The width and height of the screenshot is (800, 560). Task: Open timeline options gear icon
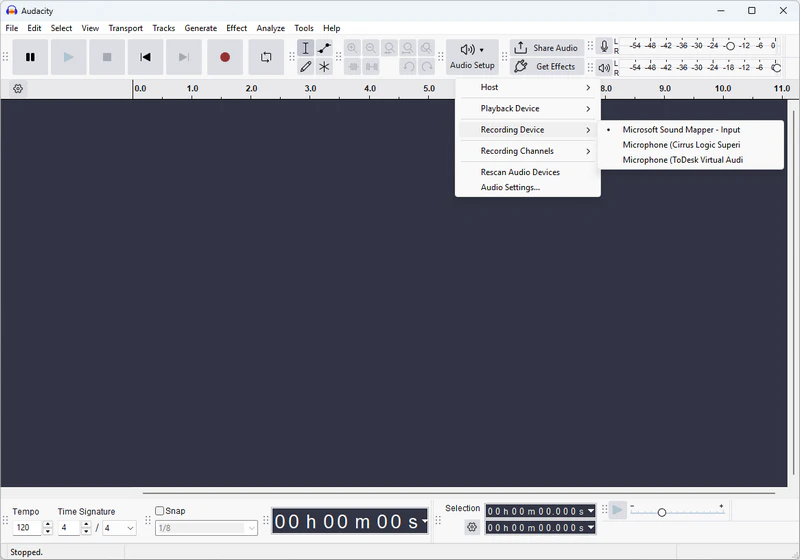[18, 89]
